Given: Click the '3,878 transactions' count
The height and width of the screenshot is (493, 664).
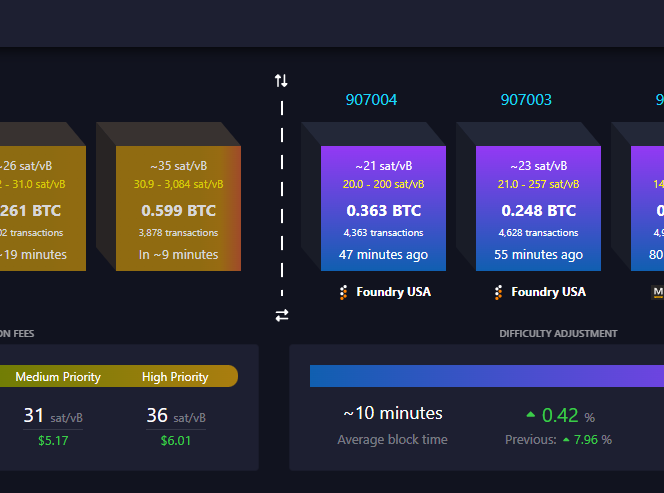Looking at the screenshot, I should (x=179, y=233).
